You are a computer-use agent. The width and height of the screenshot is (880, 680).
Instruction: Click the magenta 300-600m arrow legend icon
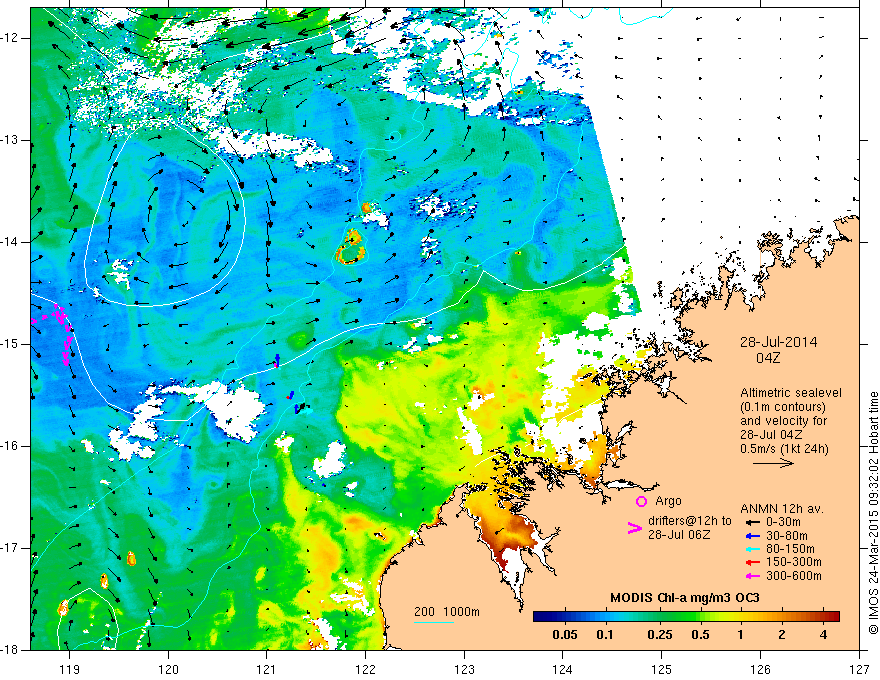click(x=752, y=576)
